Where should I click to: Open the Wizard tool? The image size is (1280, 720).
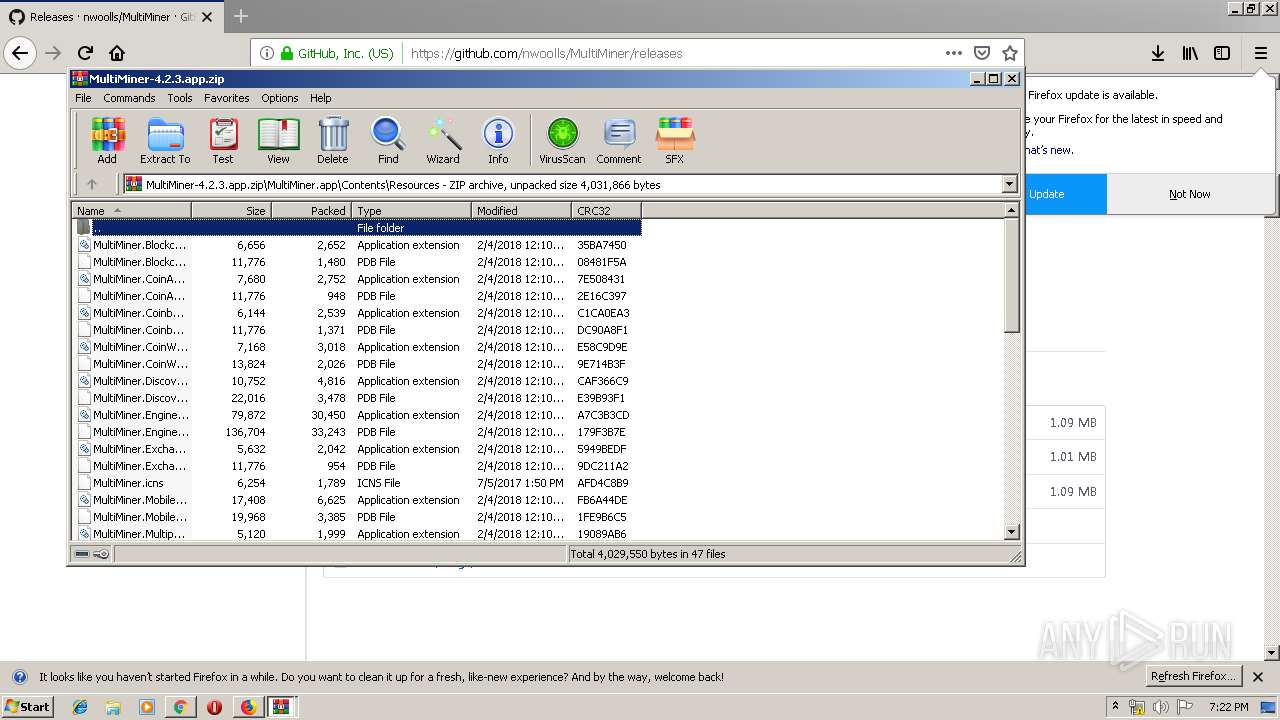[x=443, y=140]
